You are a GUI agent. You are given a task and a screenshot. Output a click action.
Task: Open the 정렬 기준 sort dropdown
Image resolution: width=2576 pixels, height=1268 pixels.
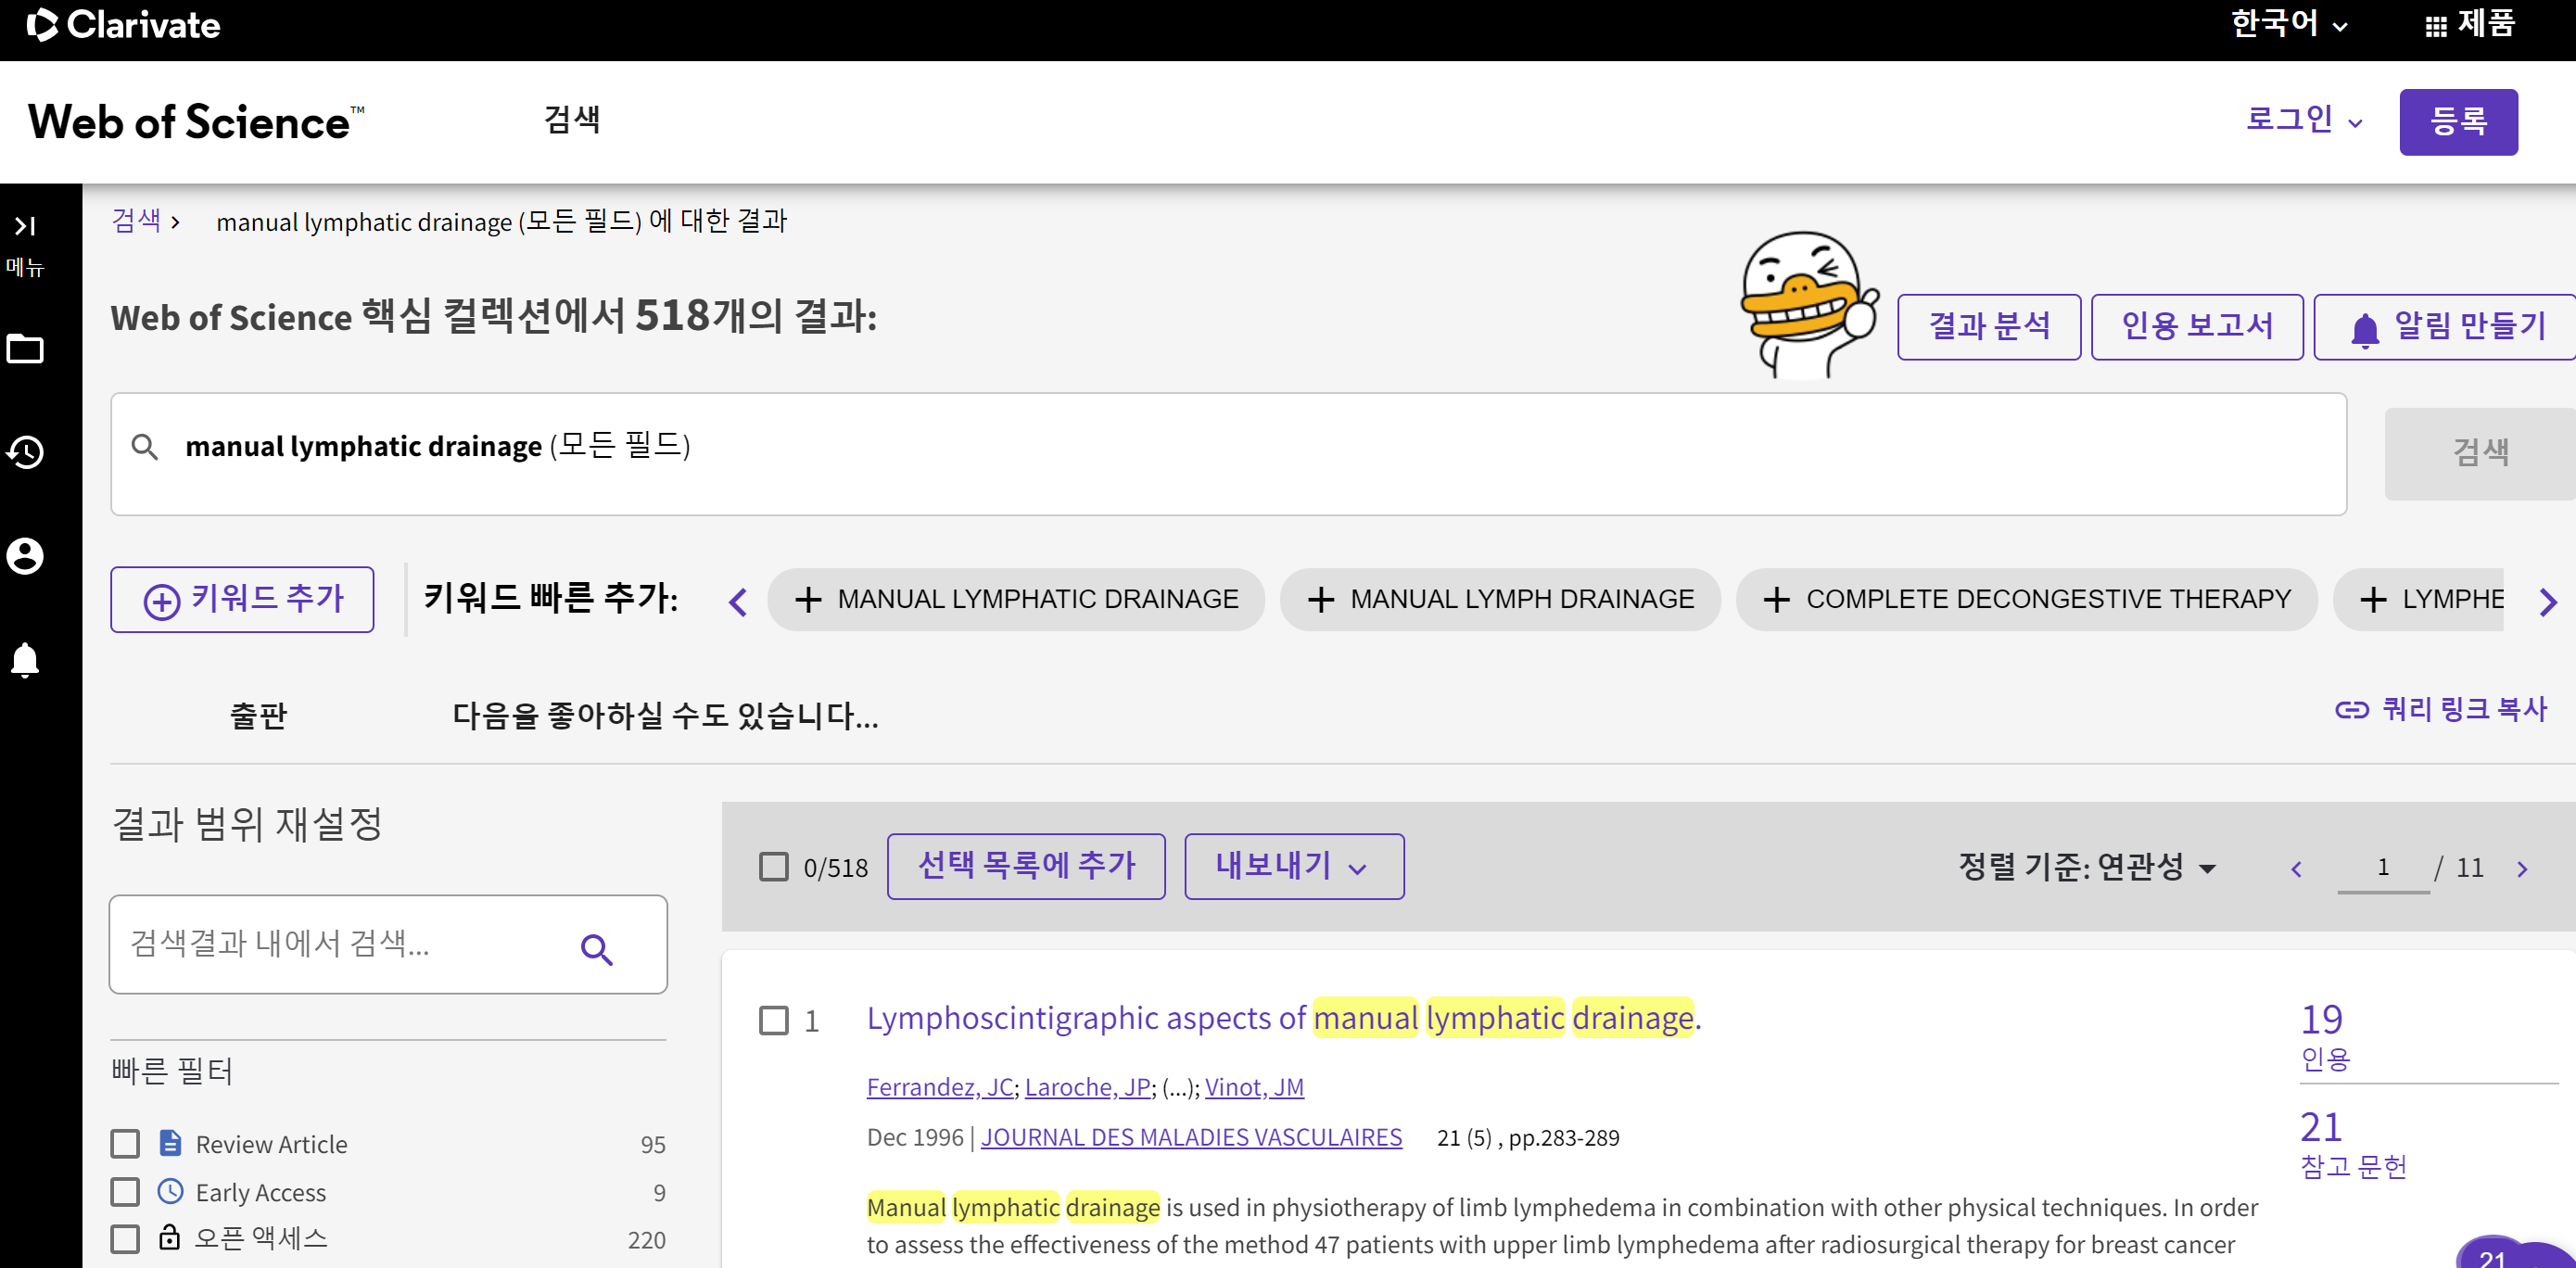click(x=2087, y=867)
